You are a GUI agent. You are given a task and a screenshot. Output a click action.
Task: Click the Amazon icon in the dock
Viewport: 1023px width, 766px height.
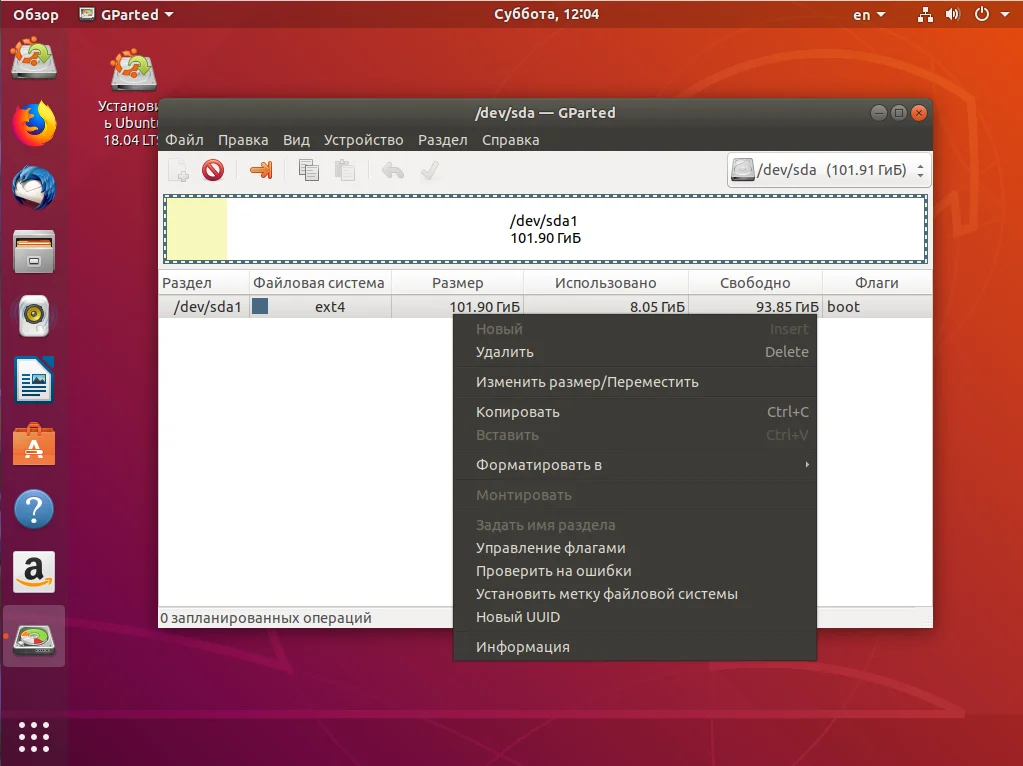click(34, 572)
